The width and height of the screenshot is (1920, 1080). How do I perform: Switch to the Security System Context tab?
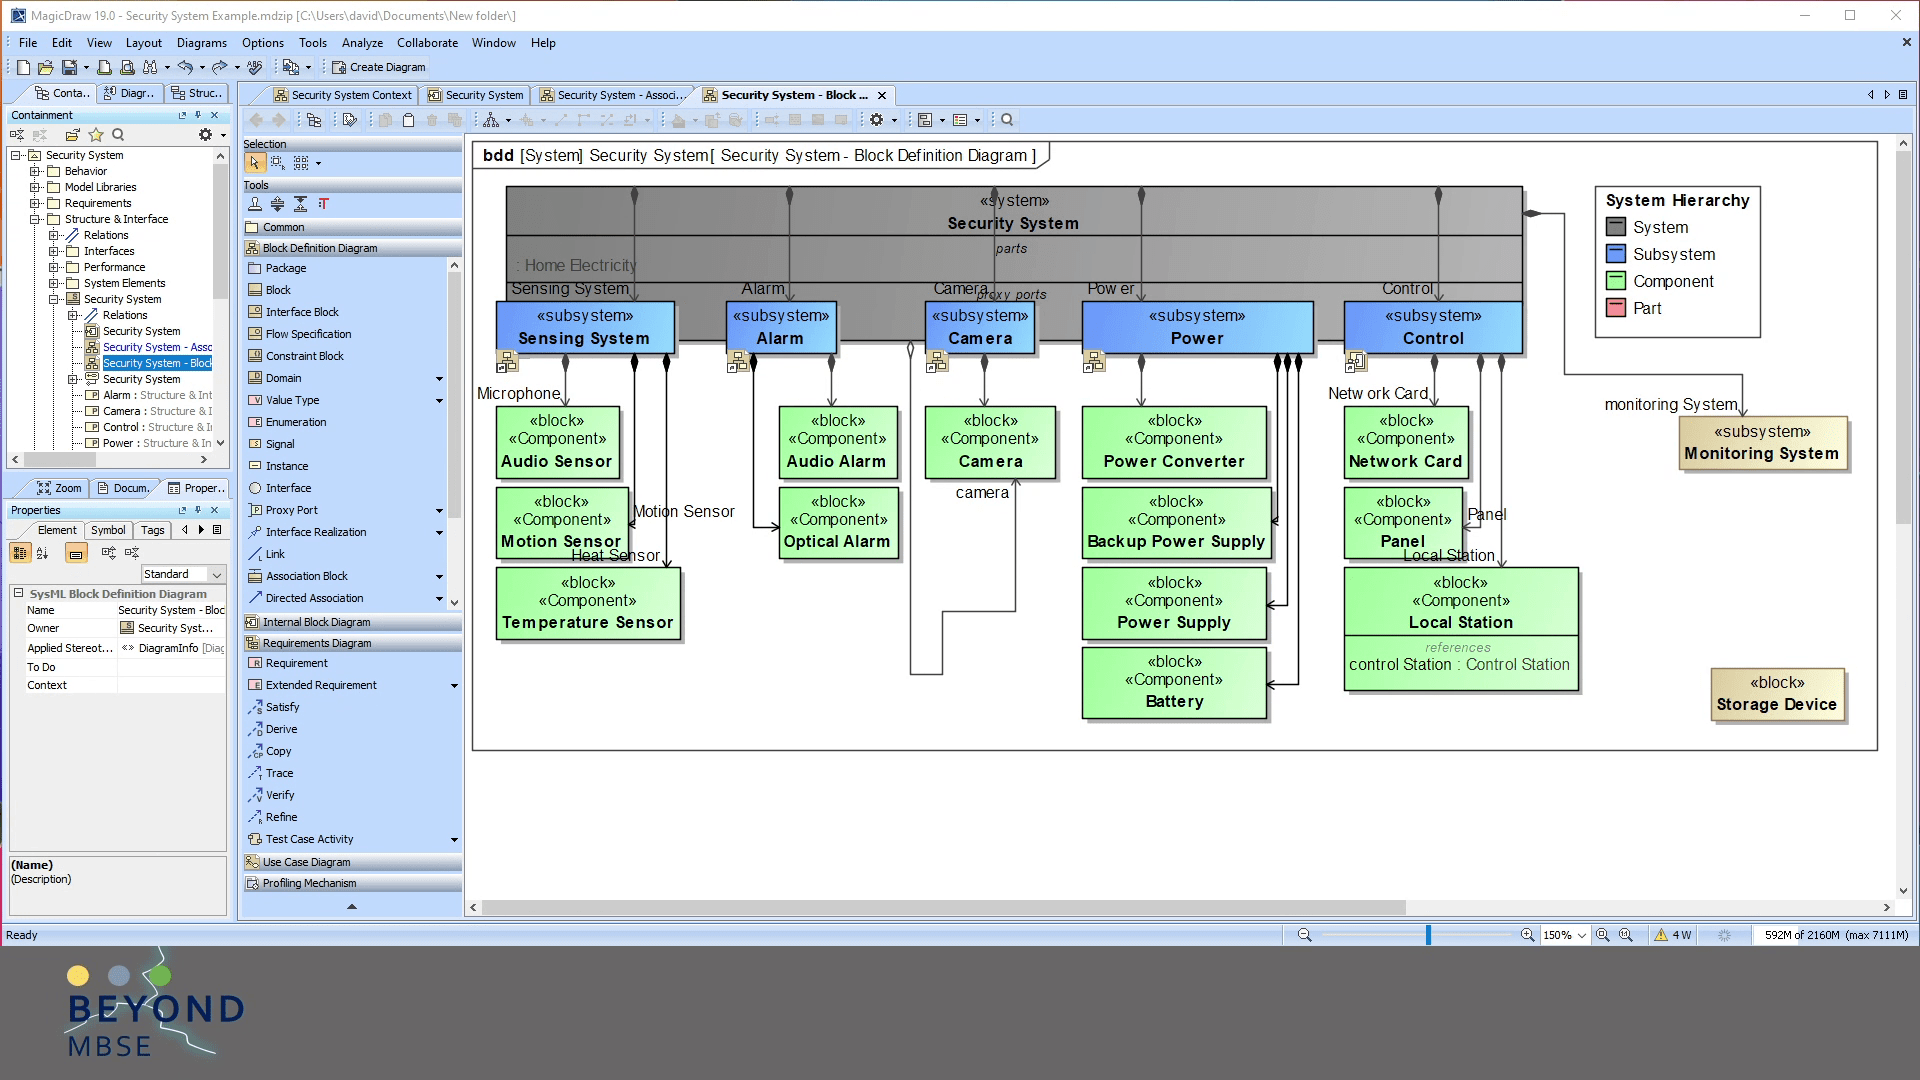pyautogui.click(x=344, y=94)
